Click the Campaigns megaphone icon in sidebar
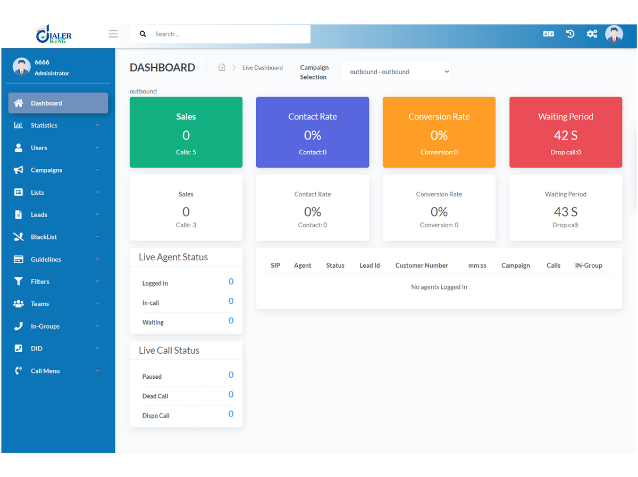The height and width of the screenshot is (477, 638). [x=18, y=170]
